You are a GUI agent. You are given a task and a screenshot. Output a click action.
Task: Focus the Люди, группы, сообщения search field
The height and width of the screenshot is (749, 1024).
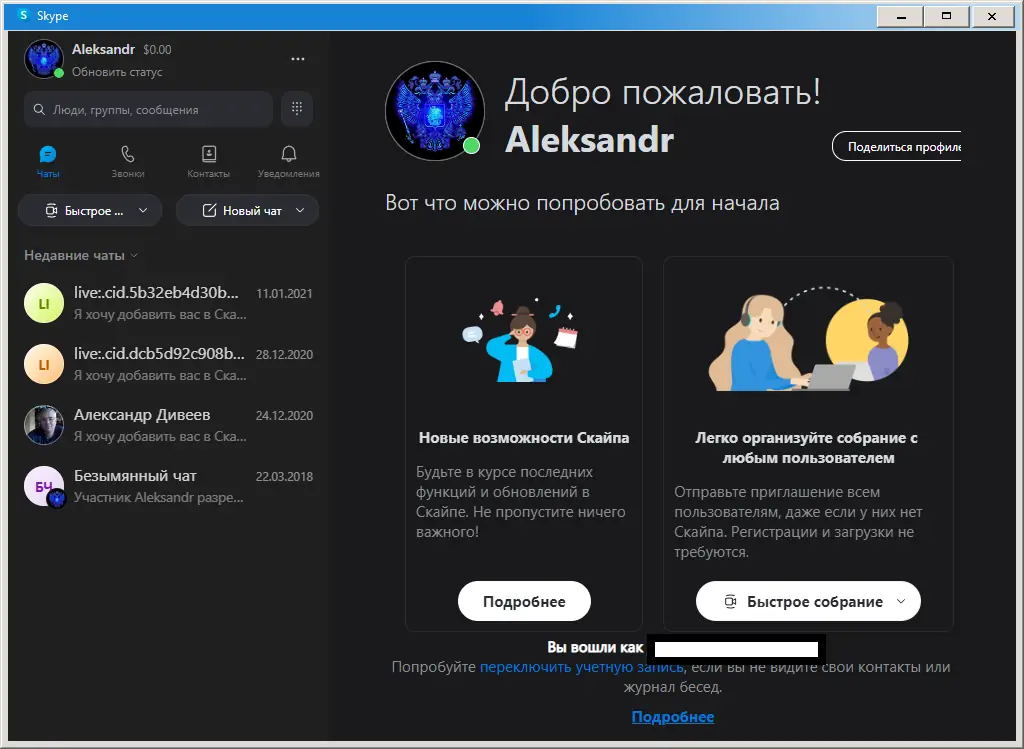click(x=148, y=109)
